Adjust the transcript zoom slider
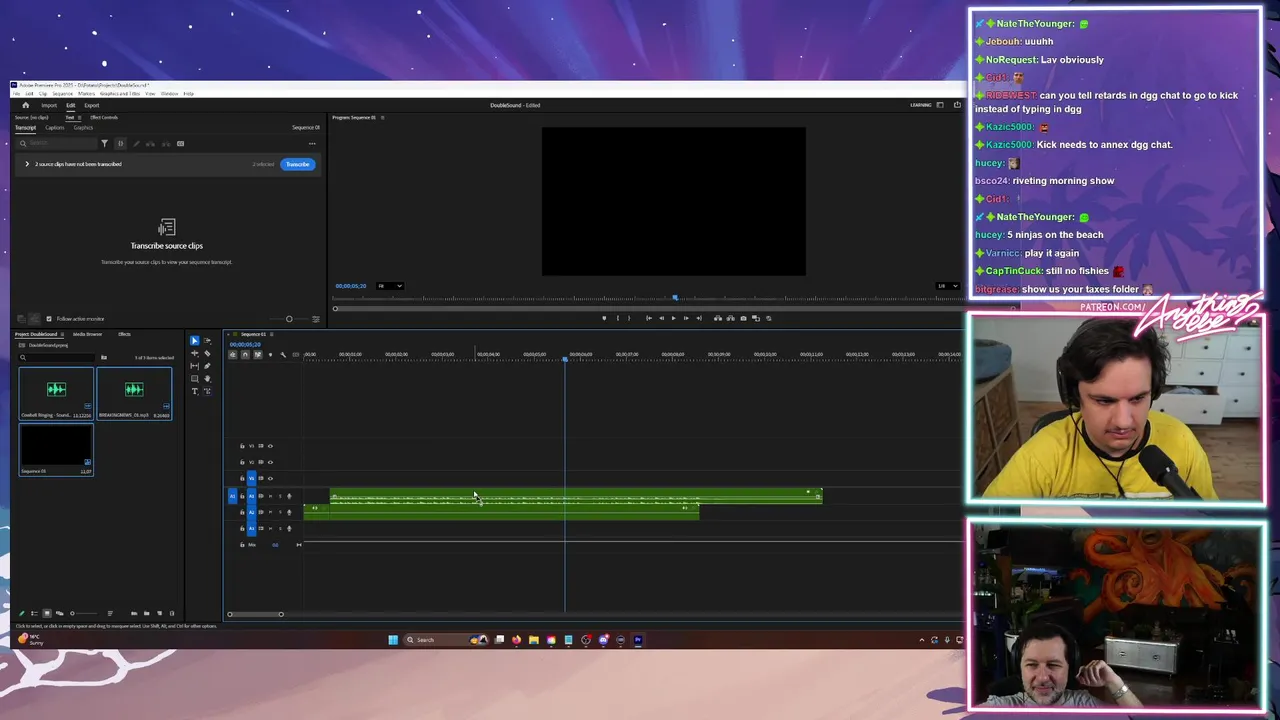This screenshot has width=1280, height=720. (x=289, y=319)
